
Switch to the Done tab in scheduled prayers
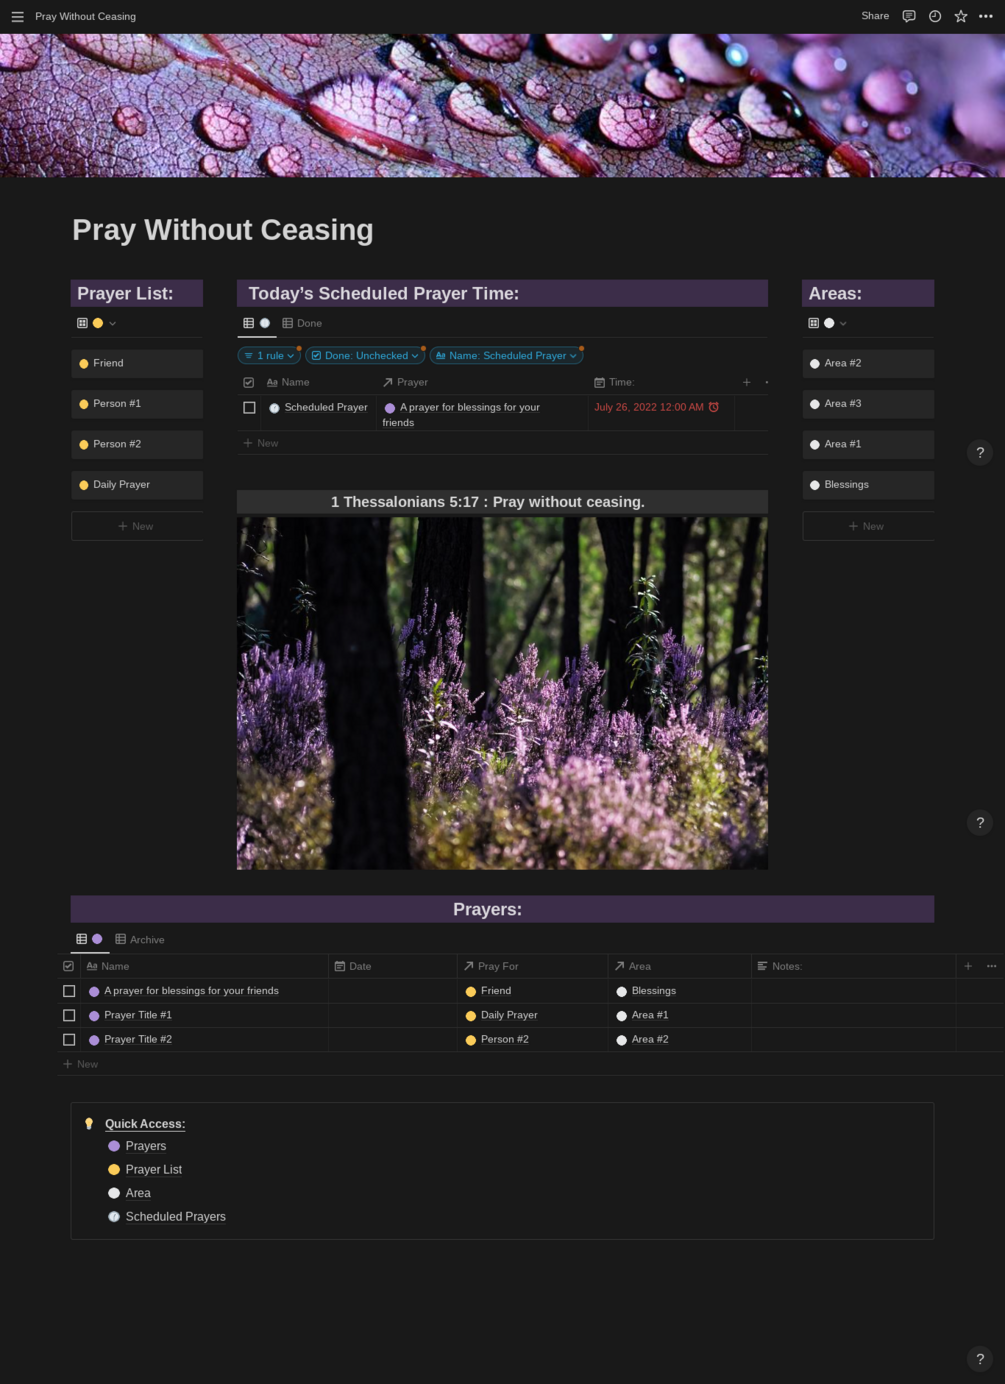302,323
